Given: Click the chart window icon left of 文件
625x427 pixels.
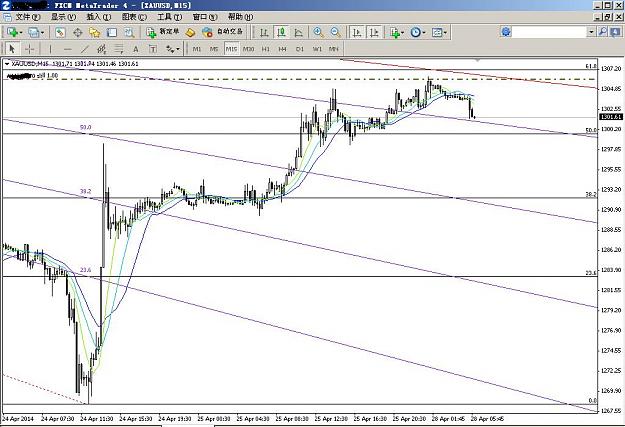Looking at the screenshot, I should pyautogui.click(x=7, y=17).
